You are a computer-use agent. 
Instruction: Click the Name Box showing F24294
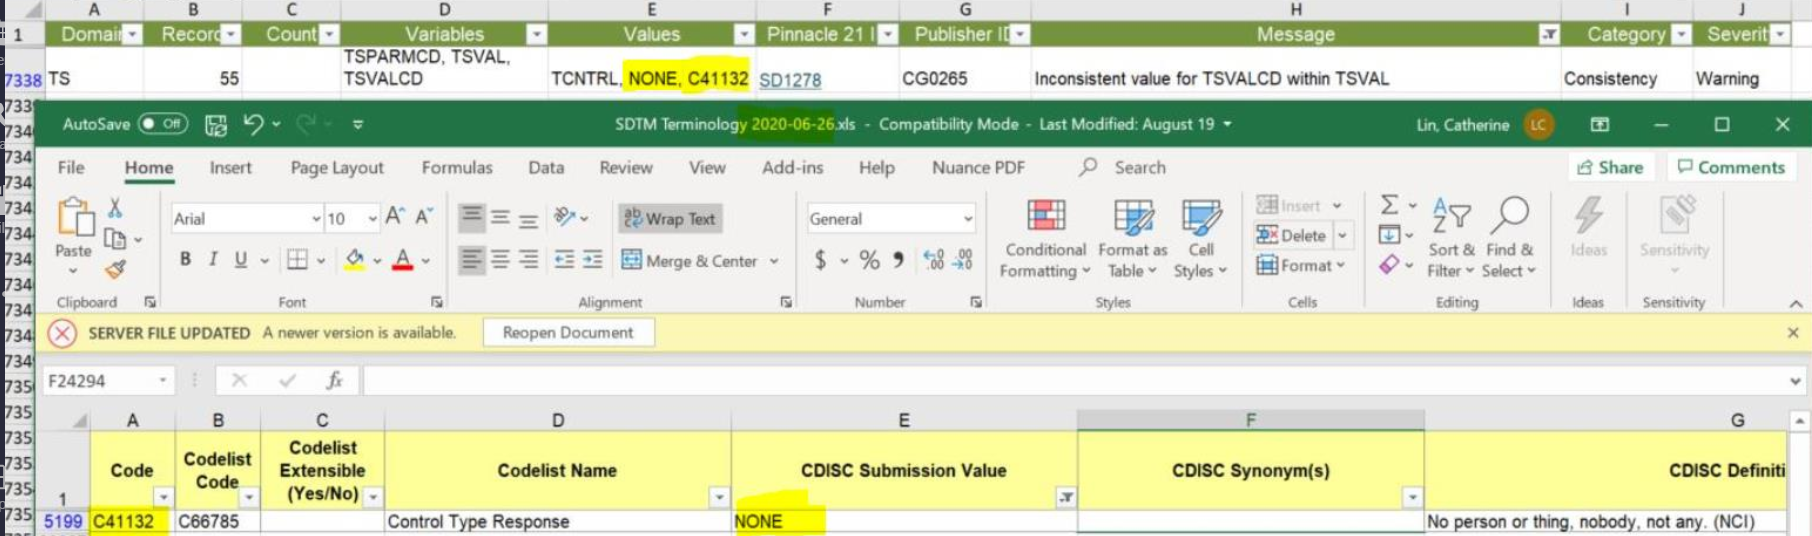pyautogui.click(x=107, y=381)
